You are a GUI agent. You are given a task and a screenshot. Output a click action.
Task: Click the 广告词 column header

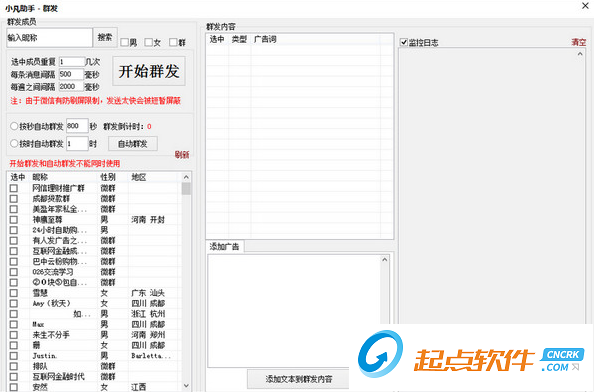click(315, 39)
